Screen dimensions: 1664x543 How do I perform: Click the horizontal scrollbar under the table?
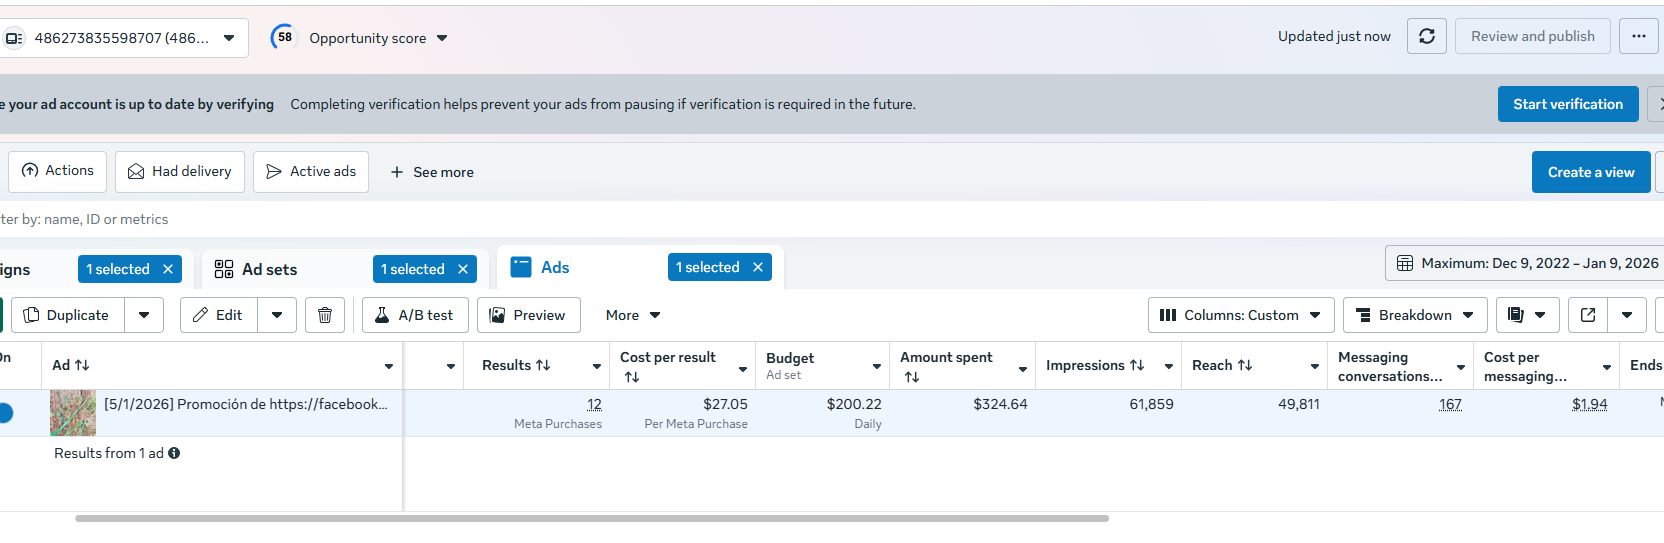click(x=592, y=518)
